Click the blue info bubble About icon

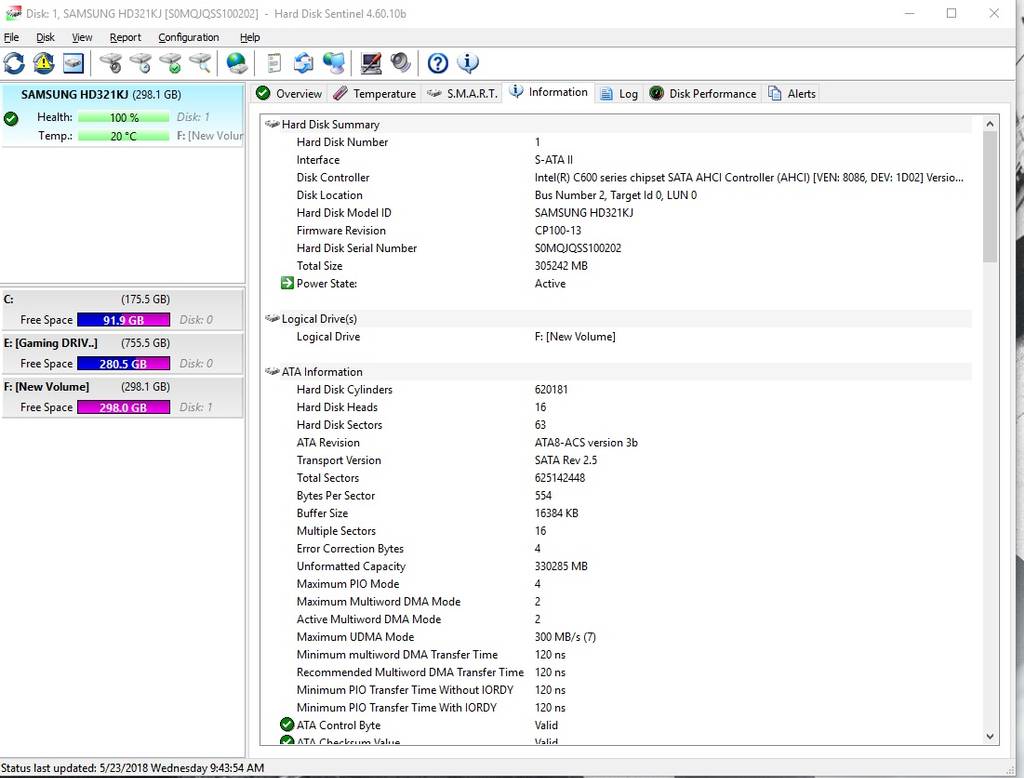tap(468, 63)
